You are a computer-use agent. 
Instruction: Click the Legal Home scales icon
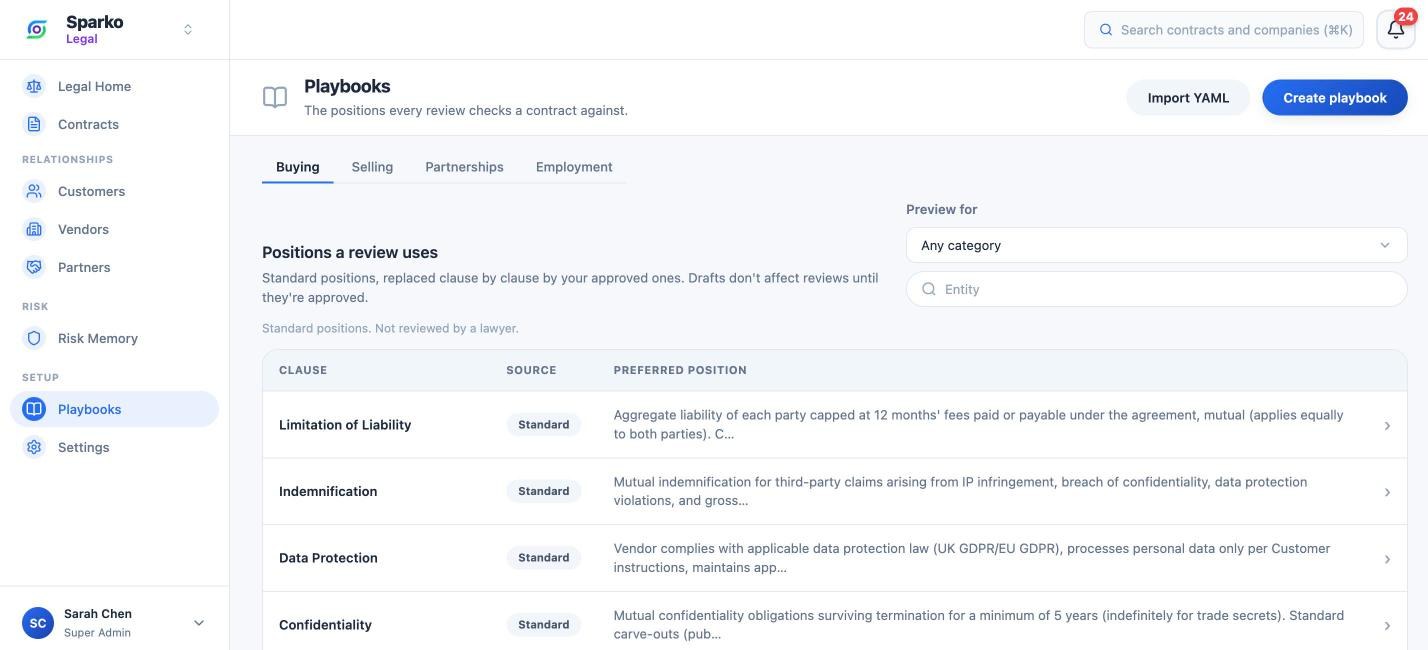tap(34, 86)
